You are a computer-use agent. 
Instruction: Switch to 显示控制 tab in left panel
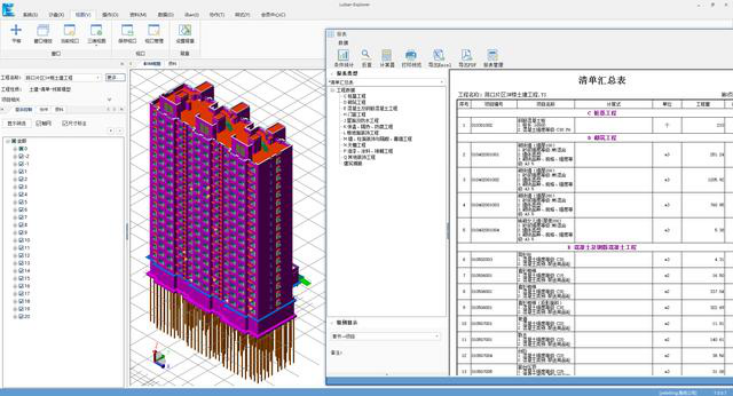pos(23,110)
